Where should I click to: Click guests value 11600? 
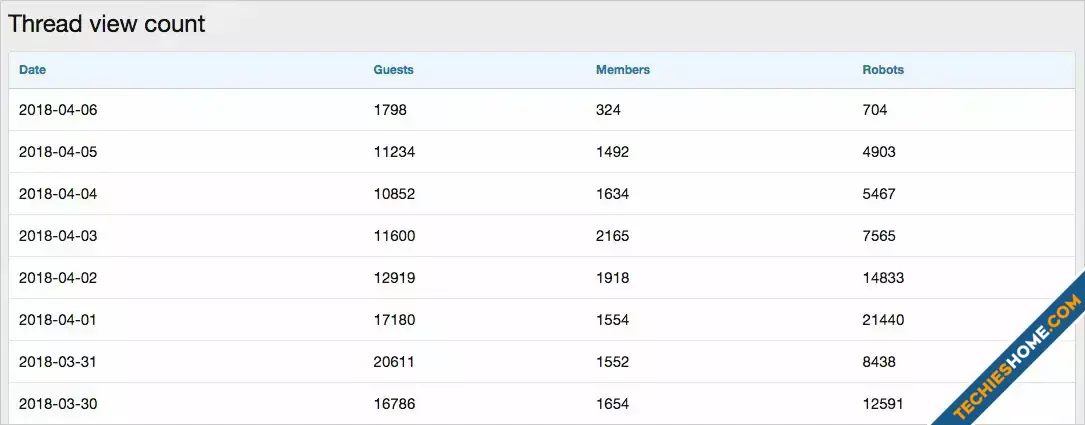[x=394, y=236]
